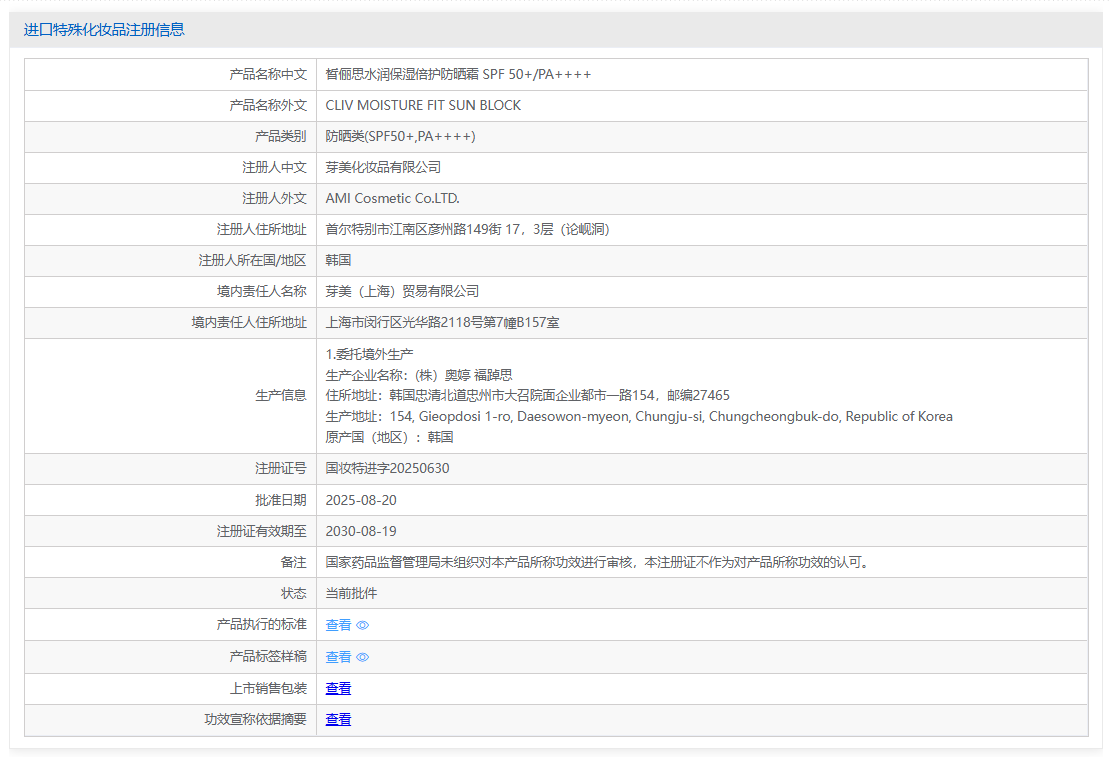Image resolution: width=1112 pixels, height=757 pixels.
Task: Click the CLIV MOISTURE FIT SUN BLOCK value
Action: (x=423, y=106)
